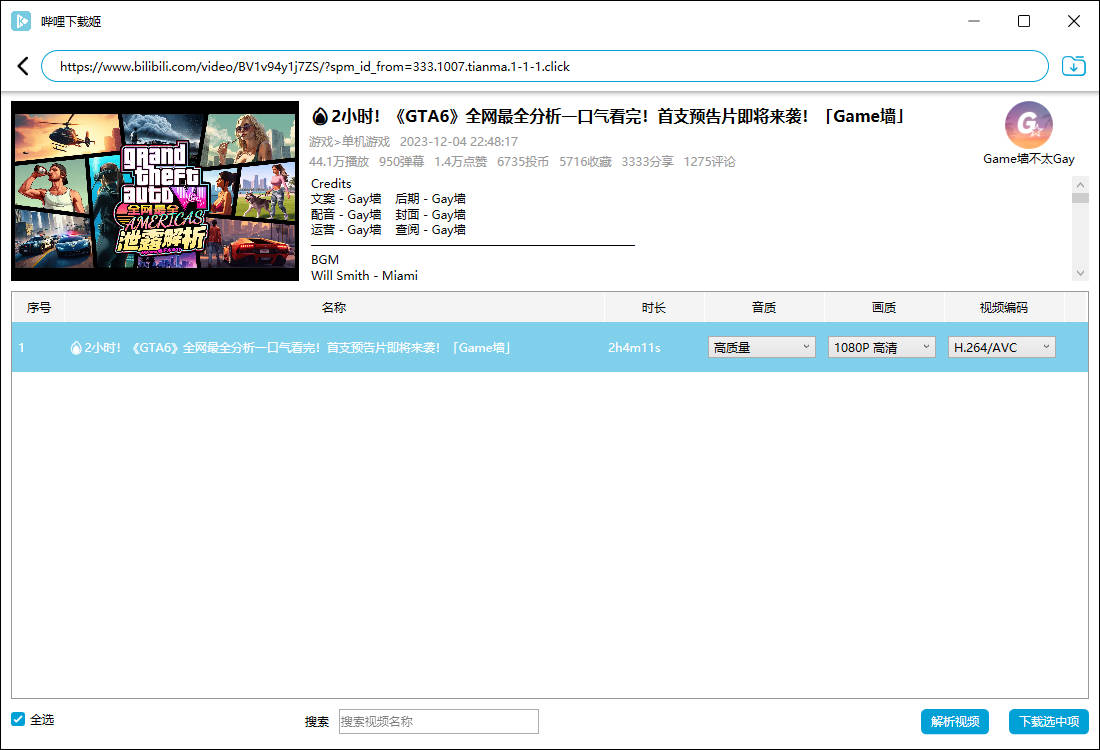
Task: Click the 搜索视频名称 search field
Action: click(438, 721)
